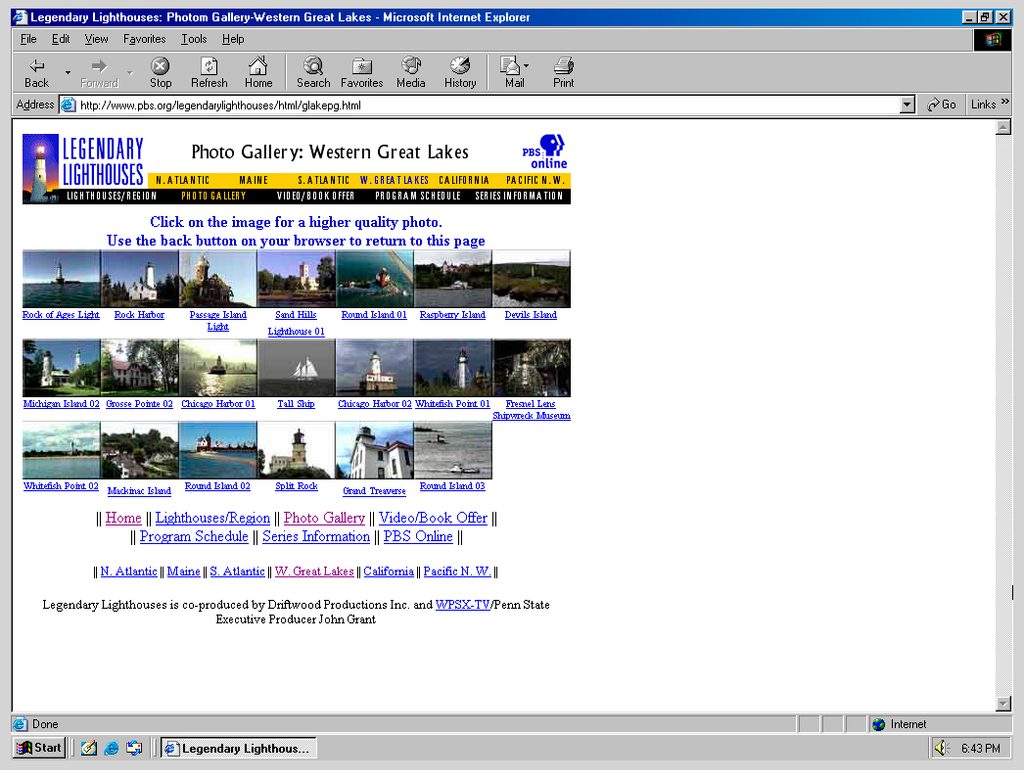
Task: Refresh the page using Refresh icon
Action: [209, 66]
